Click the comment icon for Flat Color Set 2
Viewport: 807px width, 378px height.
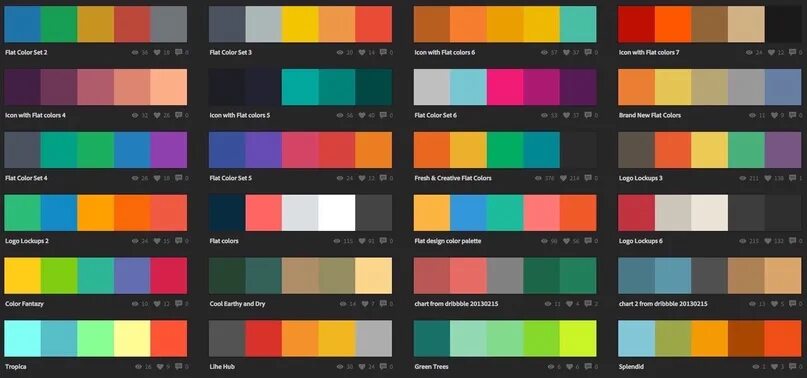click(179, 53)
